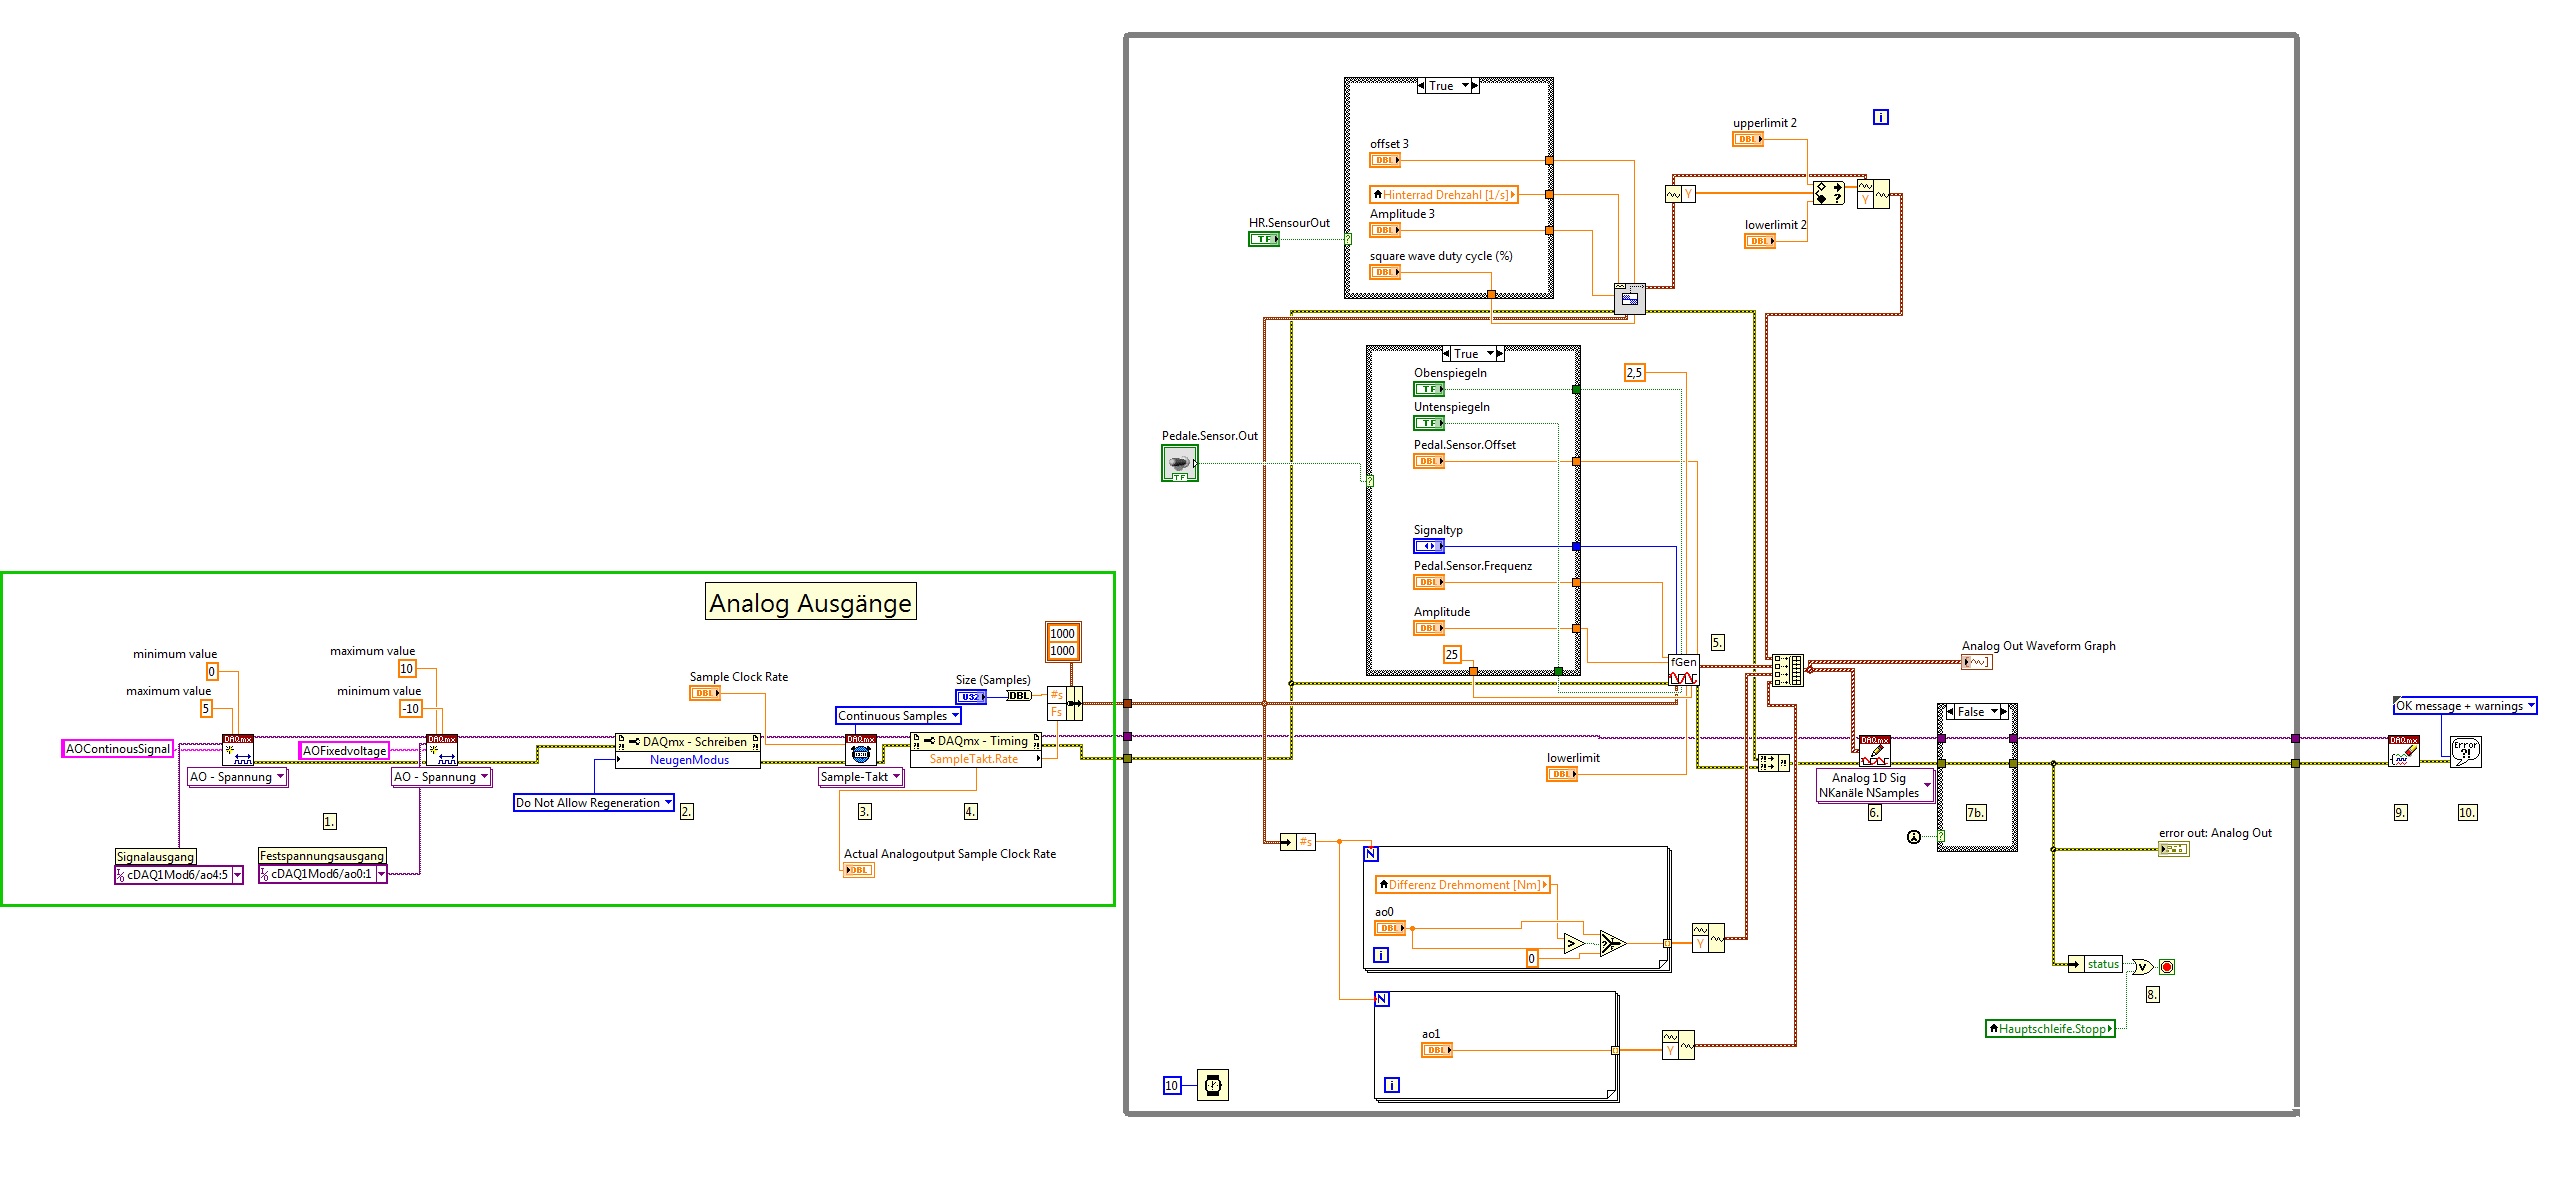Toggle the Pedale.Sensor.Out boolean terminal

[x=1180, y=463]
